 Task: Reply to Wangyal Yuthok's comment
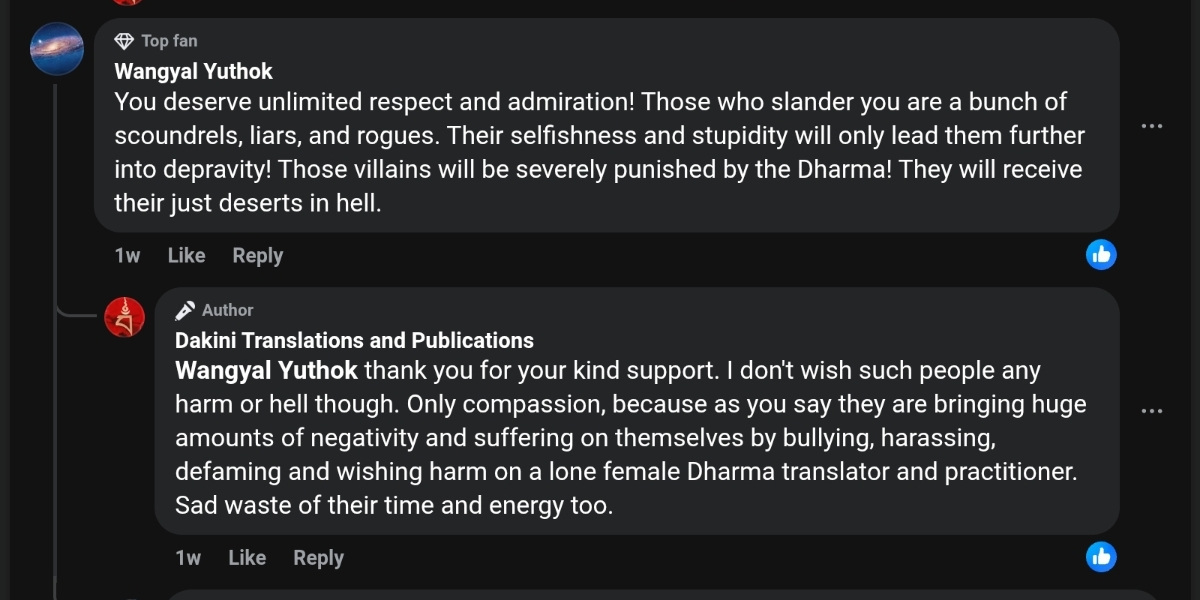[x=257, y=255]
